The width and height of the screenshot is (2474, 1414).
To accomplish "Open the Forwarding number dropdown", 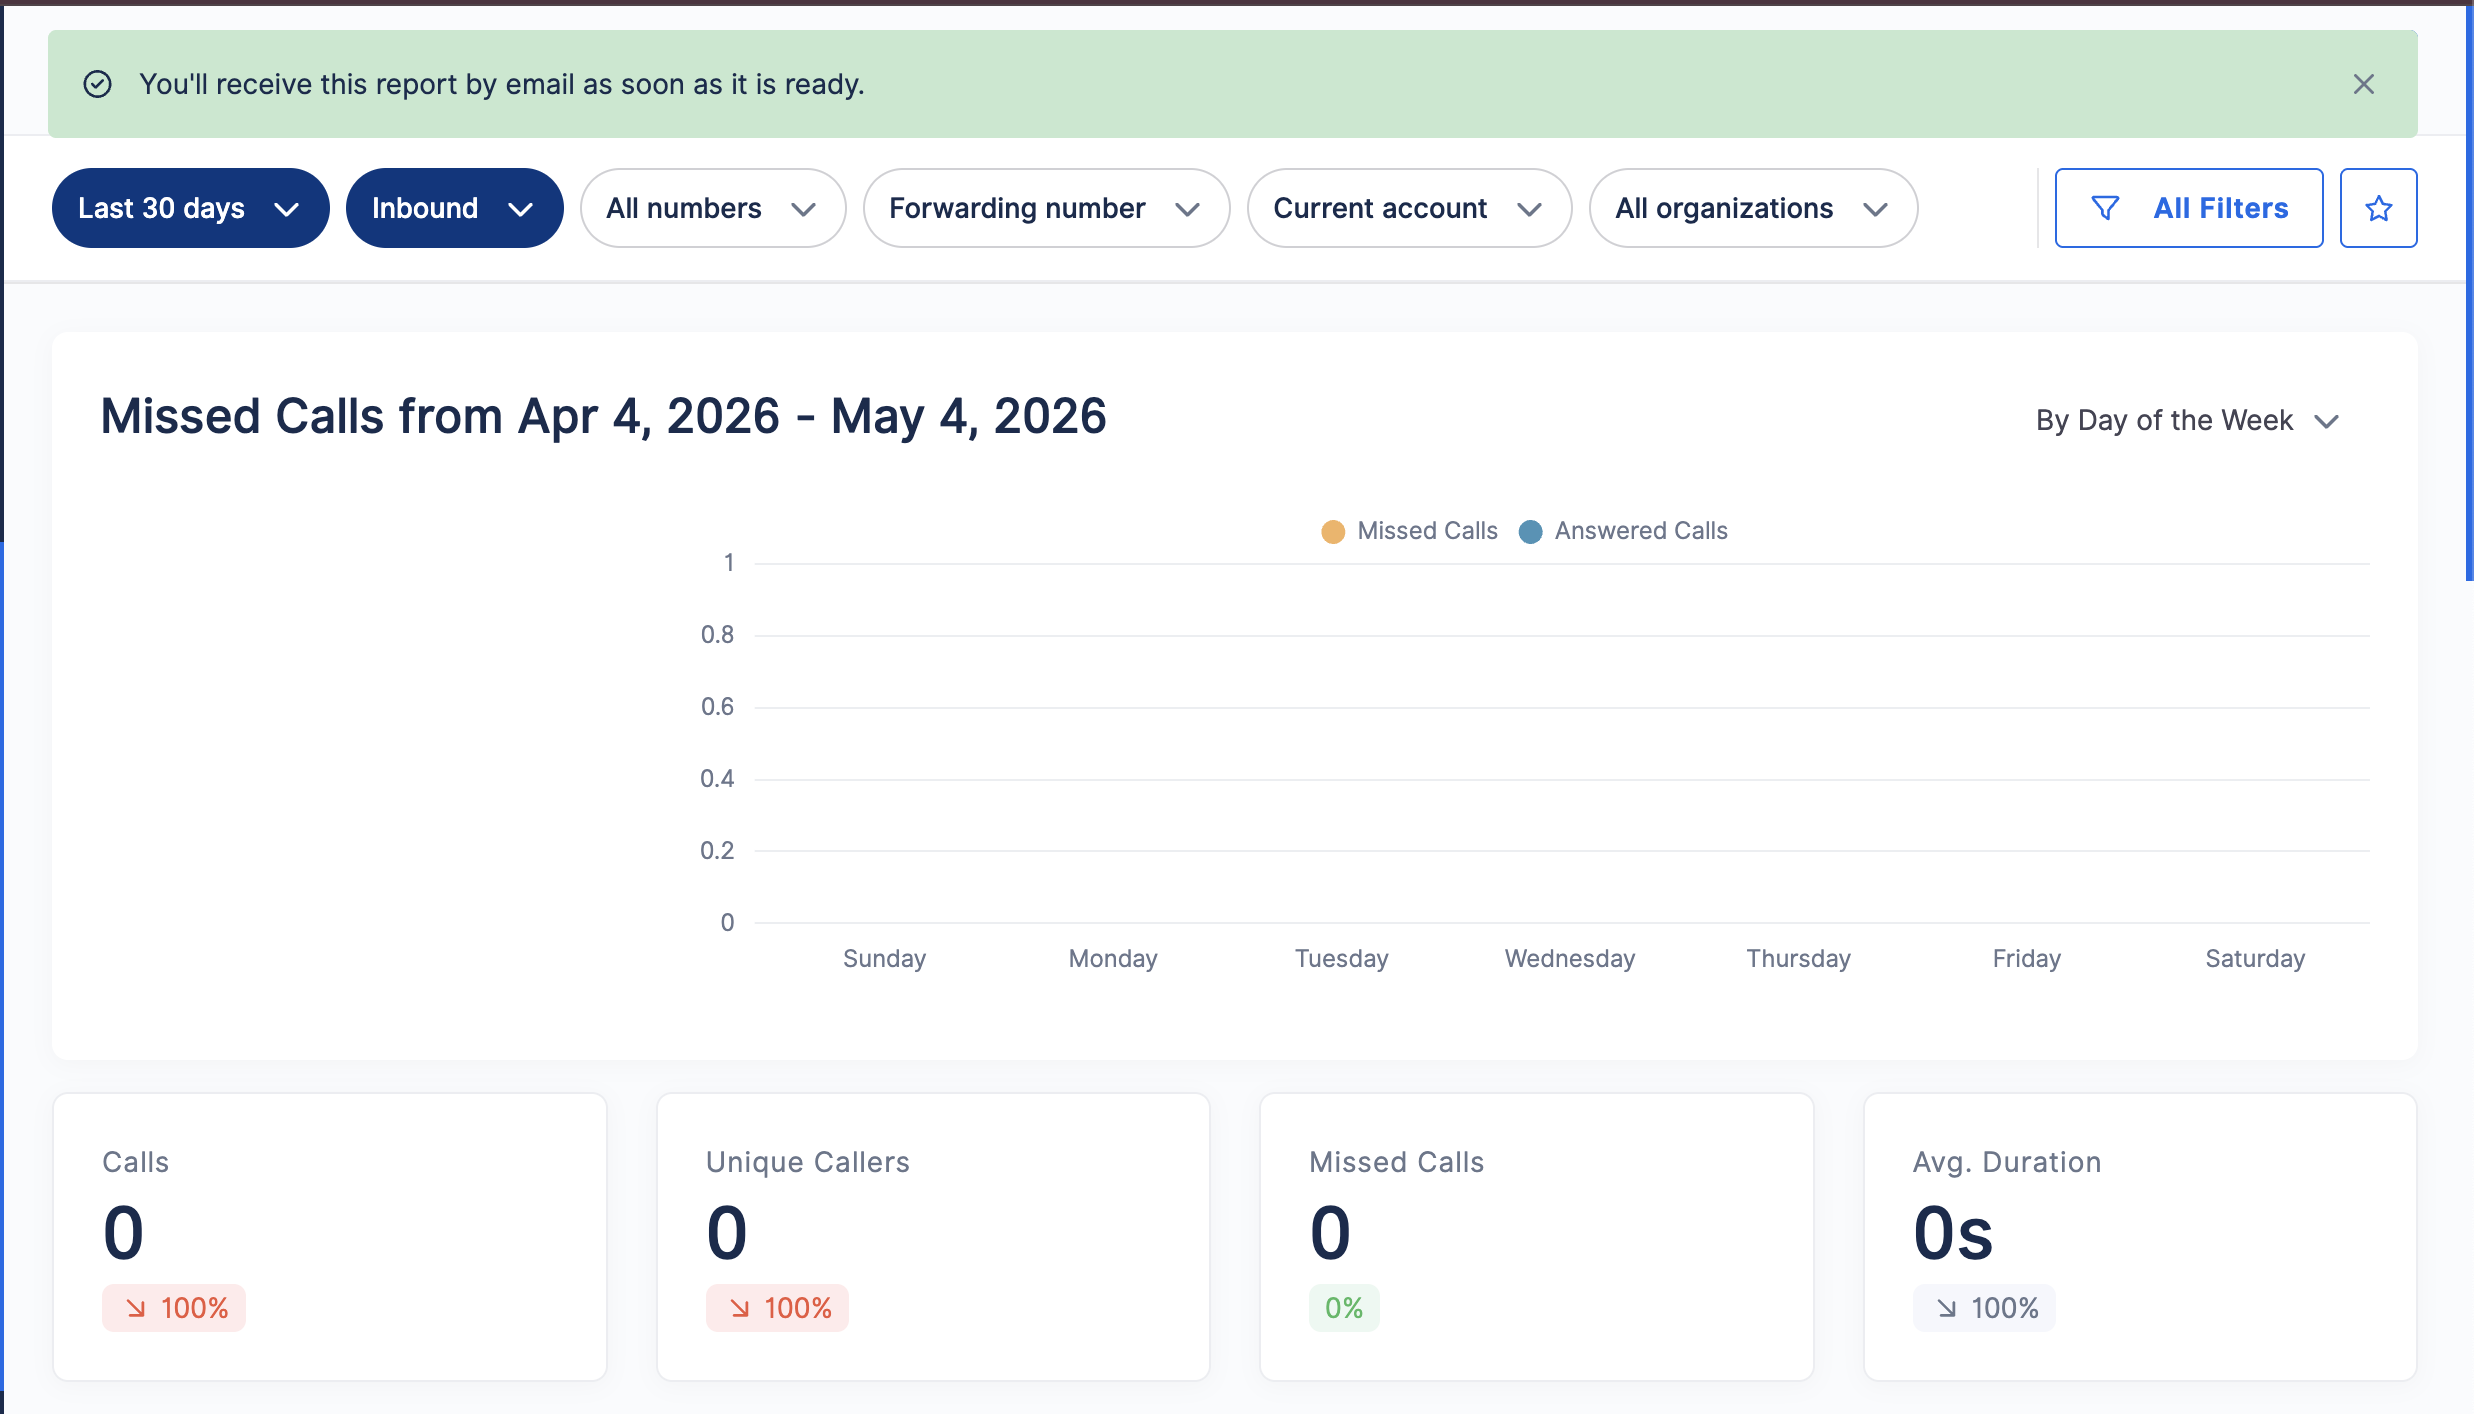I will click(x=1046, y=208).
